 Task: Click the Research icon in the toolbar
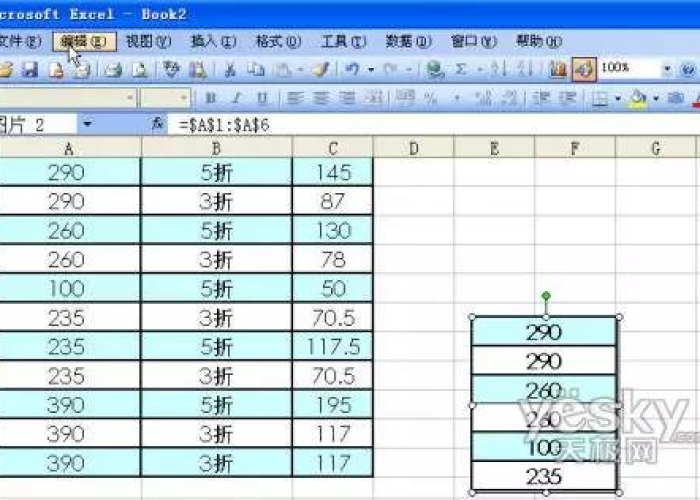[x=198, y=70]
